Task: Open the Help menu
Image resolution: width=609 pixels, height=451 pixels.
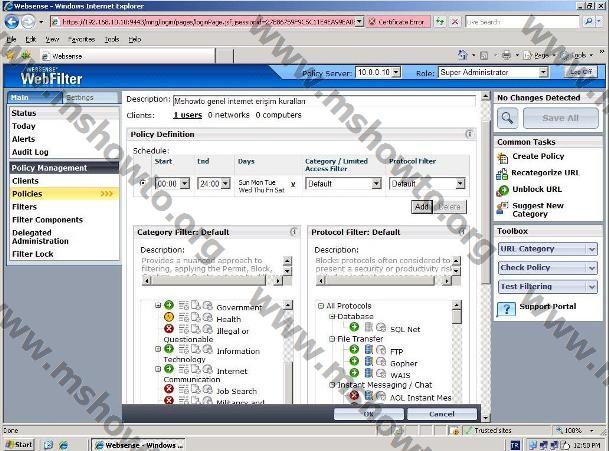Action: pos(134,39)
